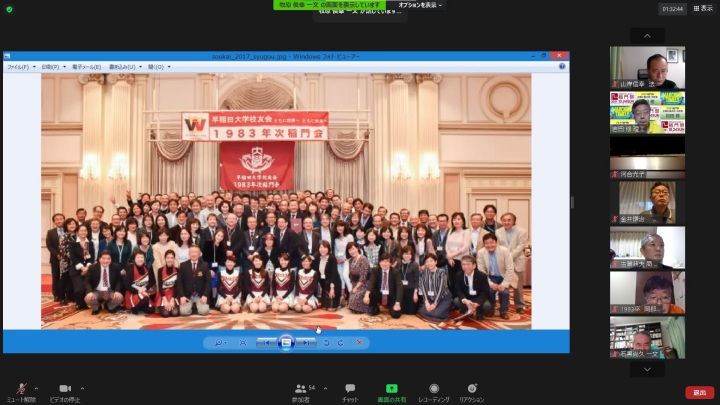Open the view options dropdown beside share banner
Screen dimensions: 720x405
coord(420,5)
